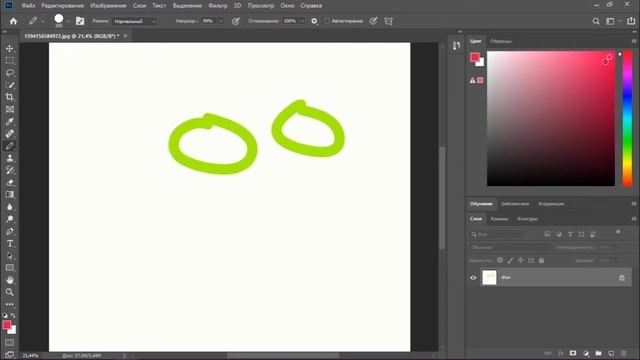Select the Frame tool
The image size is (640, 360).
click(x=10, y=109)
